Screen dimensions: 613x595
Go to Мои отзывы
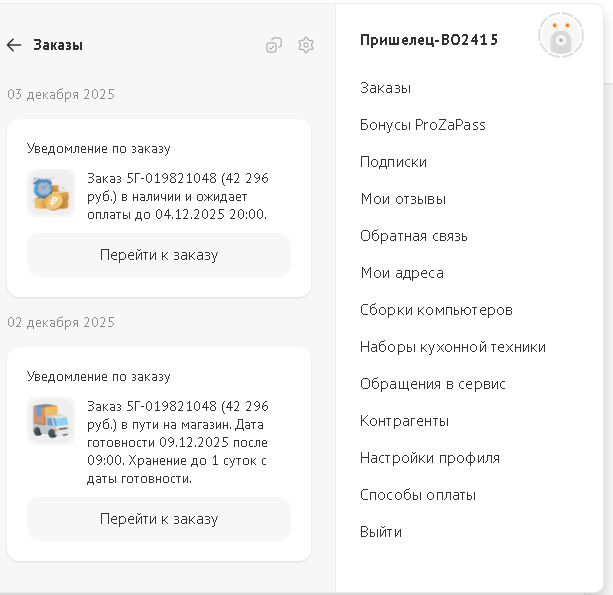403,199
